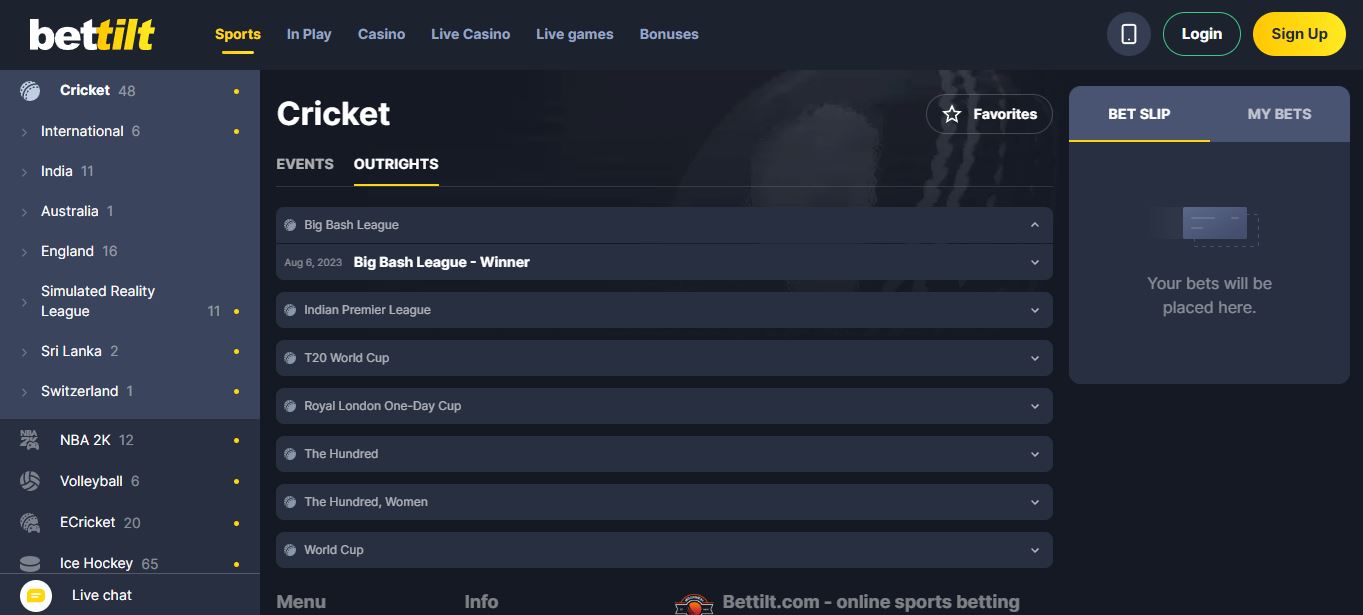
Task: Expand World Cup outrights chevron
Action: pos(1035,550)
